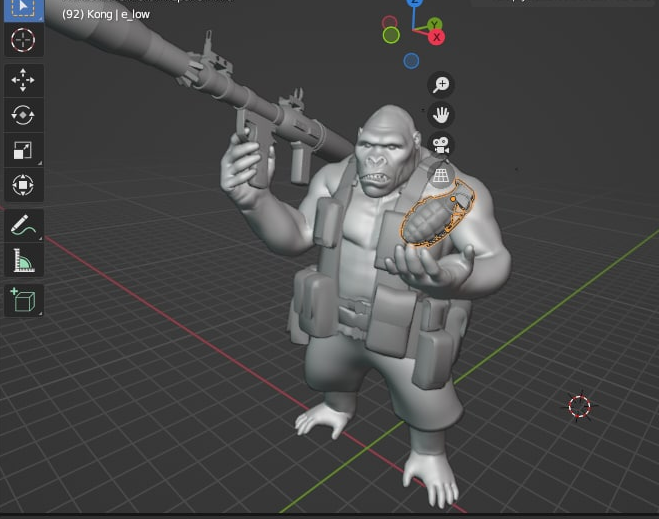Click the zoom magnifier viewport button

tap(441, 85)
